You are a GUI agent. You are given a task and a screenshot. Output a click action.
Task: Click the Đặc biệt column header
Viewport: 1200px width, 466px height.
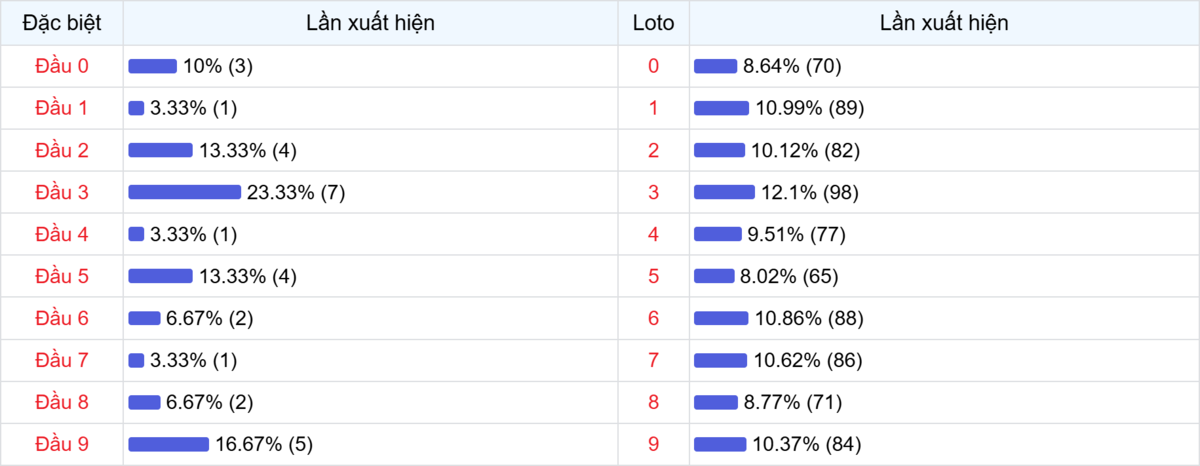tap(62, 23)
